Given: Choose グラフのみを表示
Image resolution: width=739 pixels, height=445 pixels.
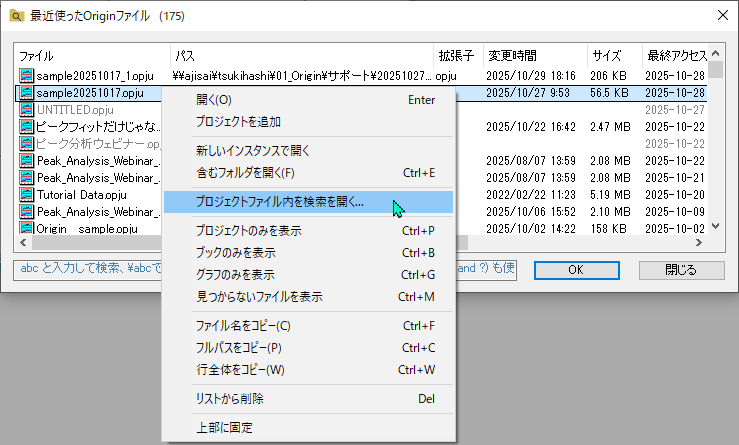Looking at the screenshot, I should (308, 275).
